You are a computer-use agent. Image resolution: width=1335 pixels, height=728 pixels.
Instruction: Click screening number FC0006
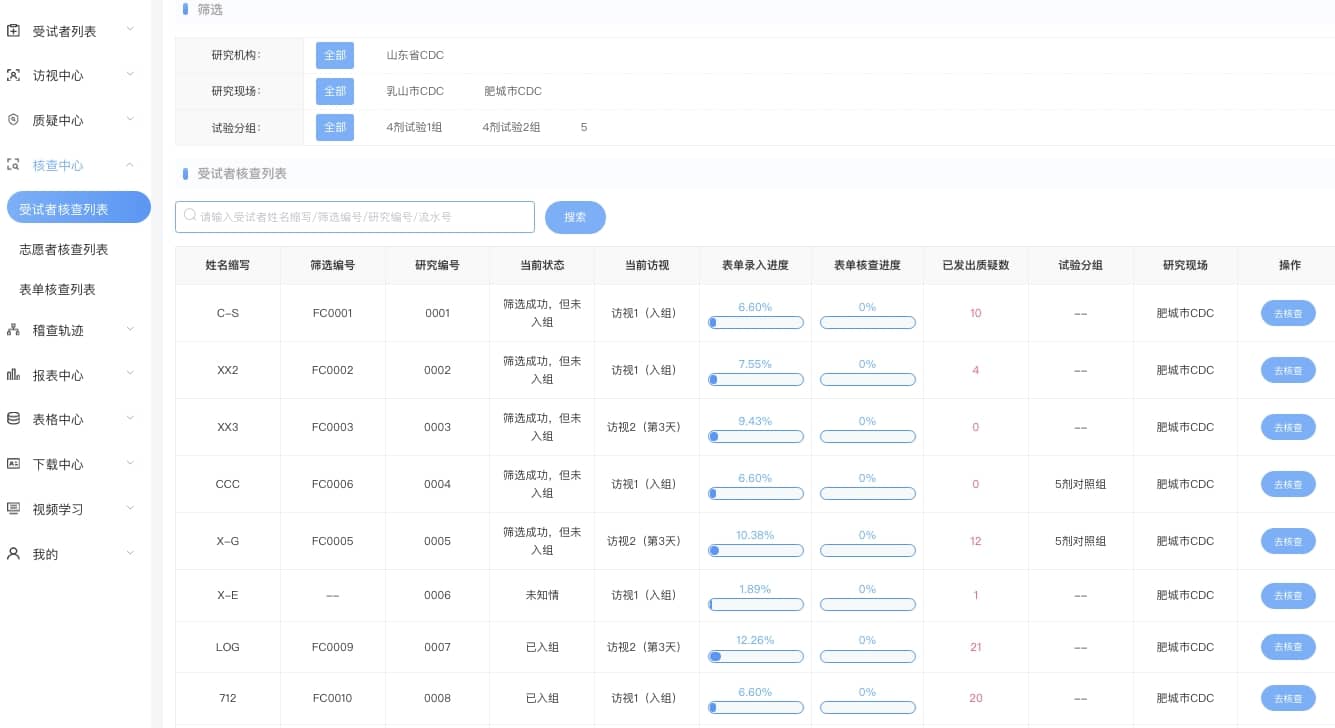coord(333,484)
